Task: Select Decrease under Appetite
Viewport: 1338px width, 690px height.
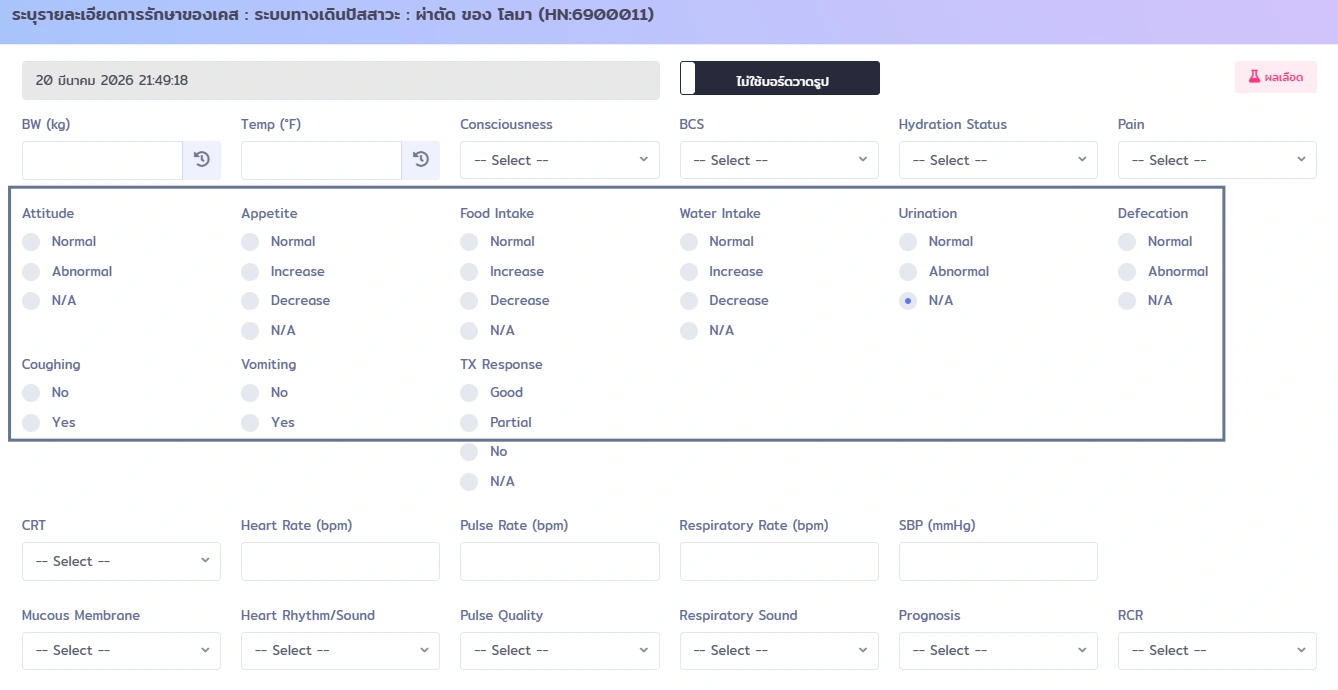Action: tap(251, 301)
